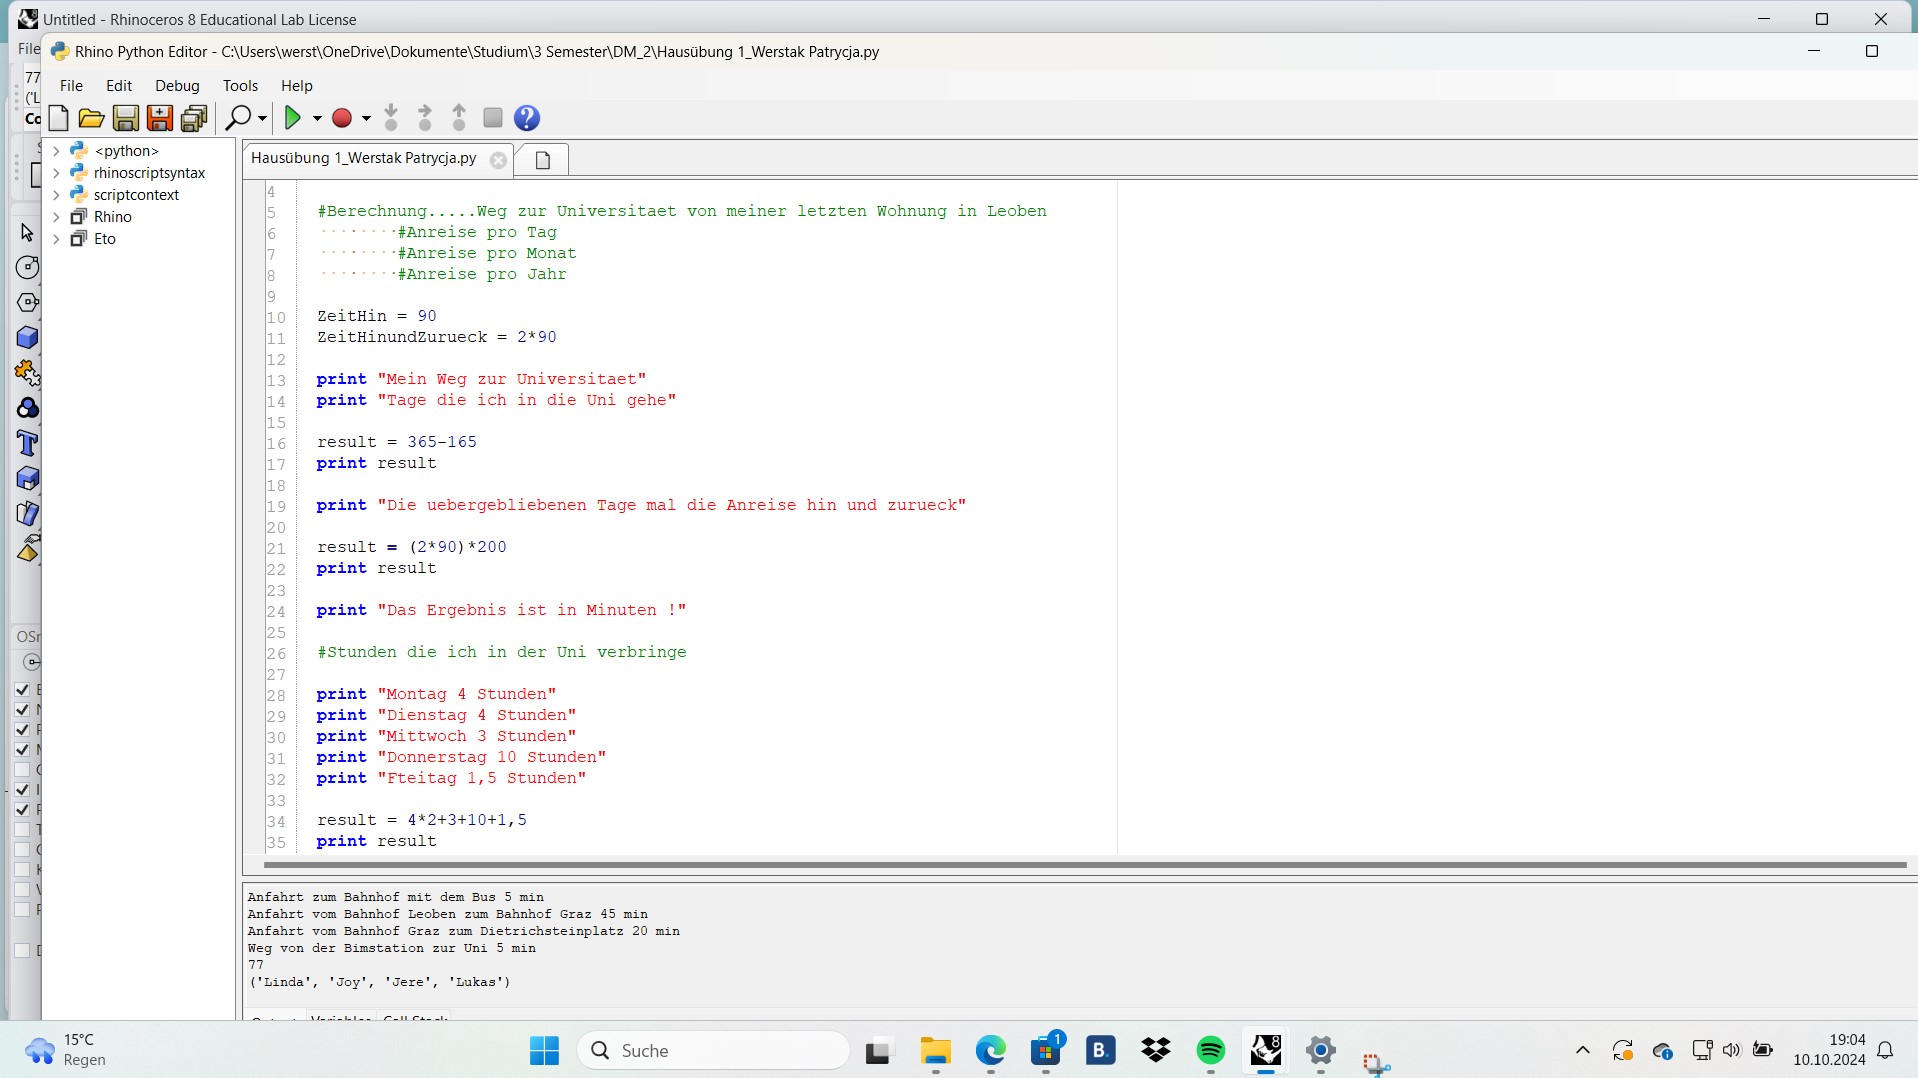Stop the running script
1918x1078 pixels.
(491, 118)
